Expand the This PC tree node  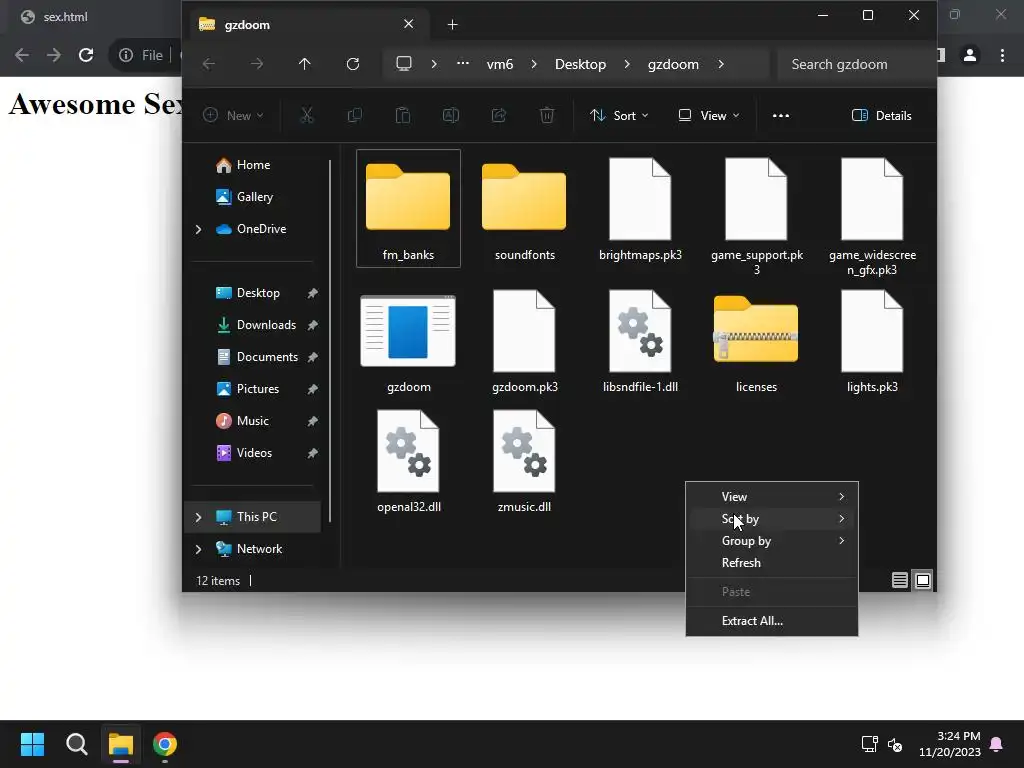(199, 517)
